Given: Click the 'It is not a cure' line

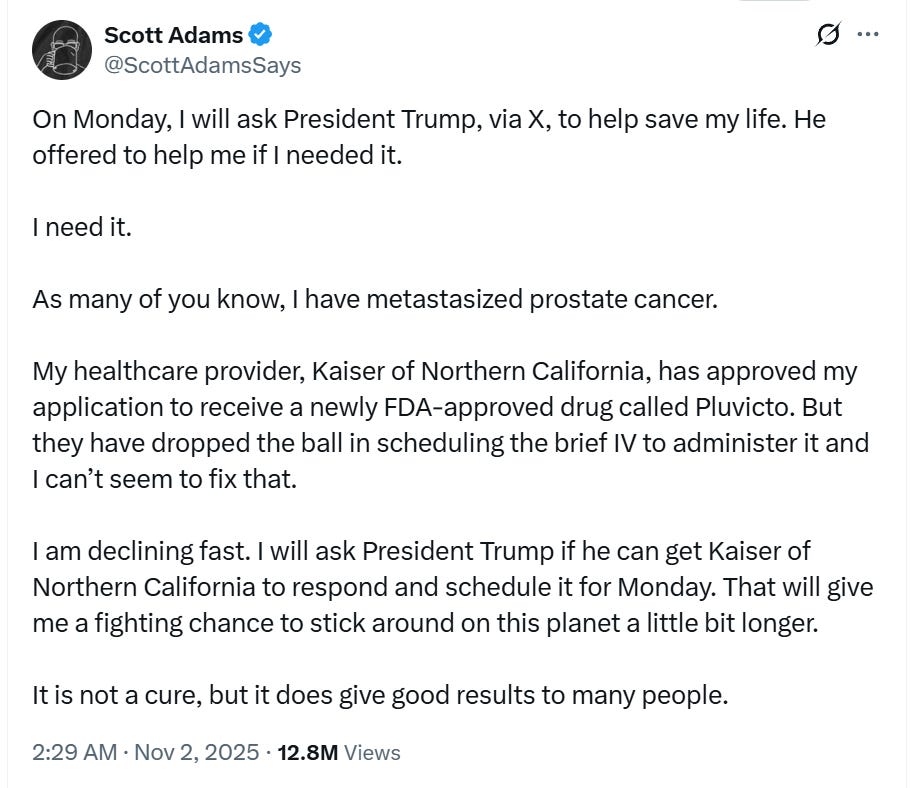Looking at the screenshot, I should (380, 694).
